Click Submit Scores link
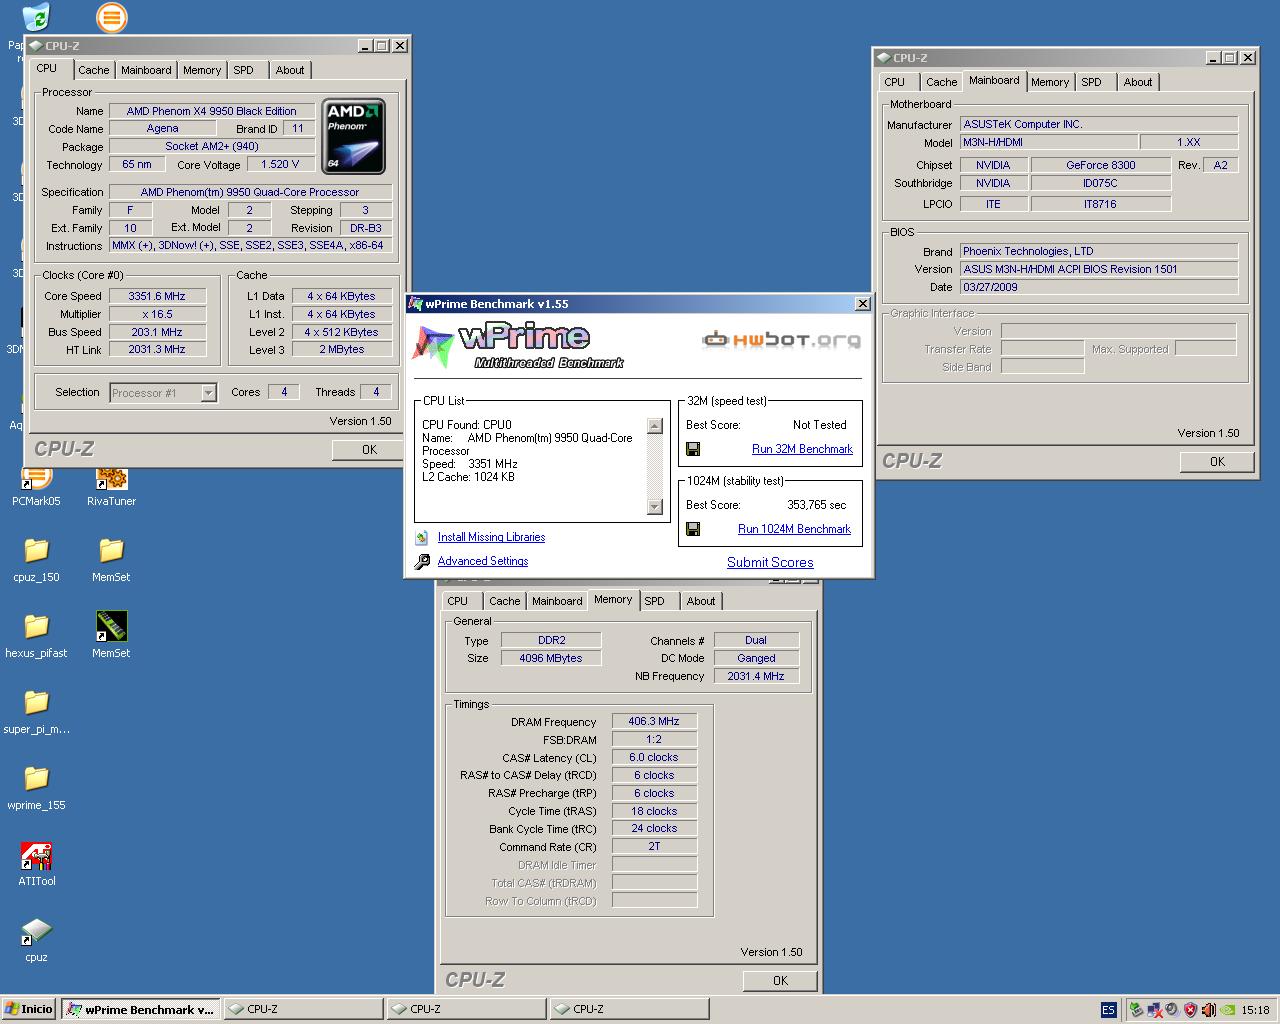Image resolution: width=1280 pixels, height=1024 pixels. tap(770, 562)
